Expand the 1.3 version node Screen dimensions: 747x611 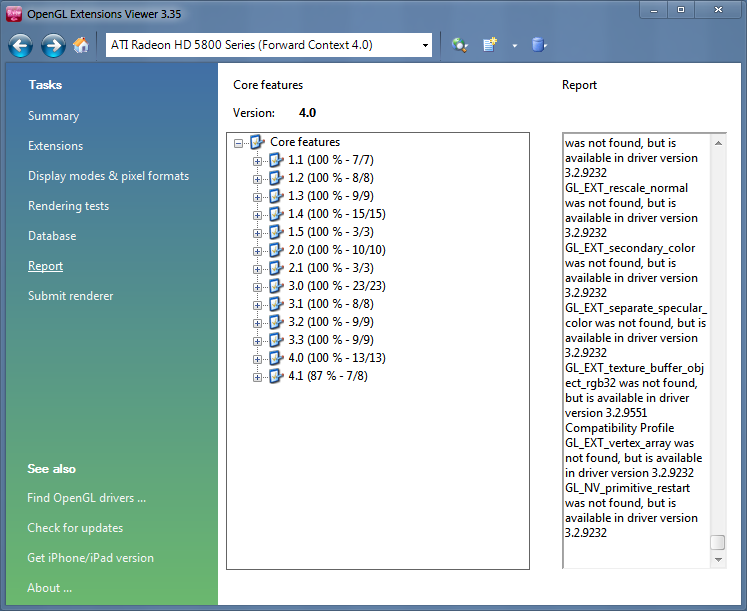pyautogui.click(x=257, y=197)
